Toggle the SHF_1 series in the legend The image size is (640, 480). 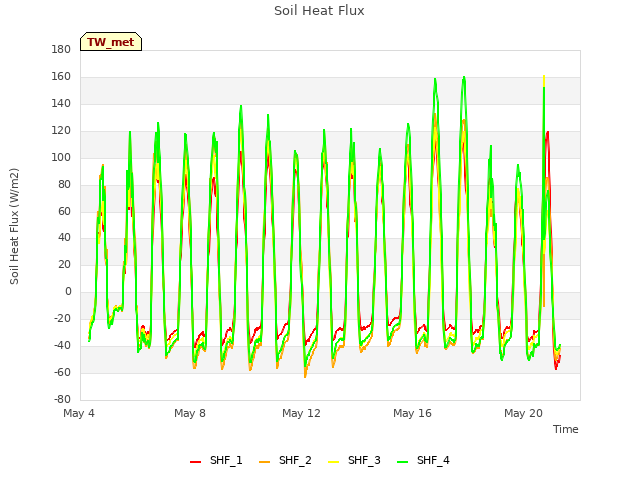216,460
